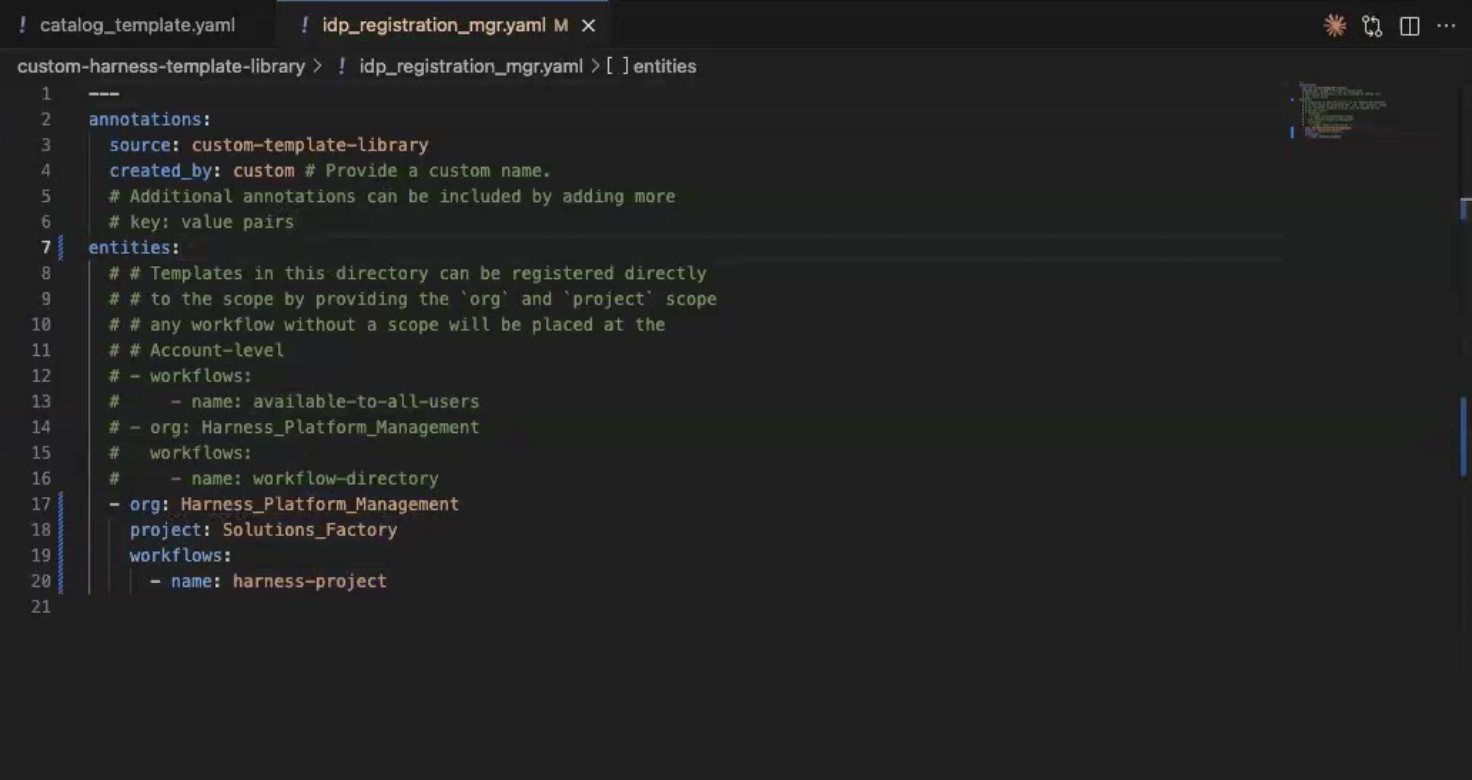Click the minimap code preview

click(x=1340, y=110)
